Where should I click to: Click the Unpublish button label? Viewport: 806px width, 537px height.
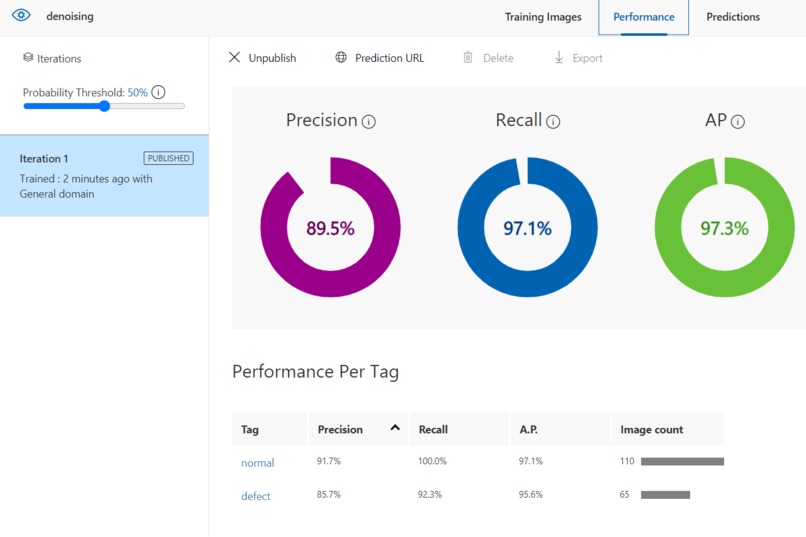coord(272,58)
